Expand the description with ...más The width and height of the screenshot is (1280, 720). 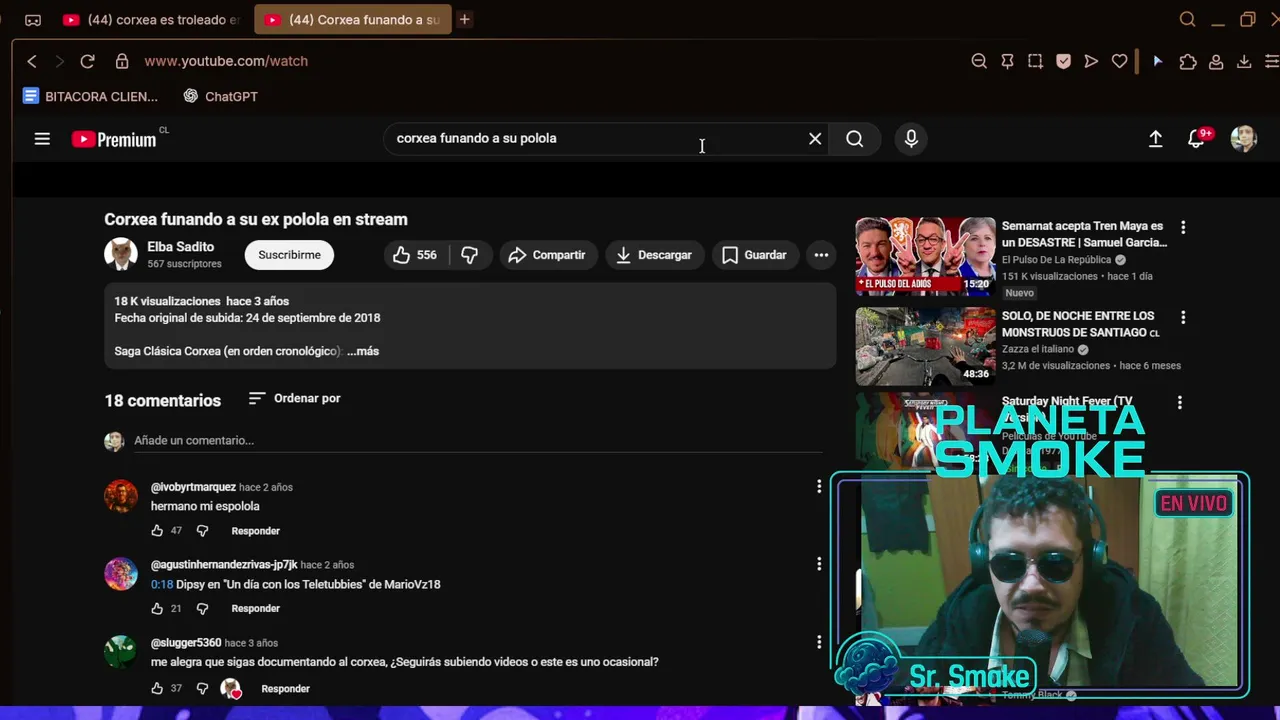(363, 351)
